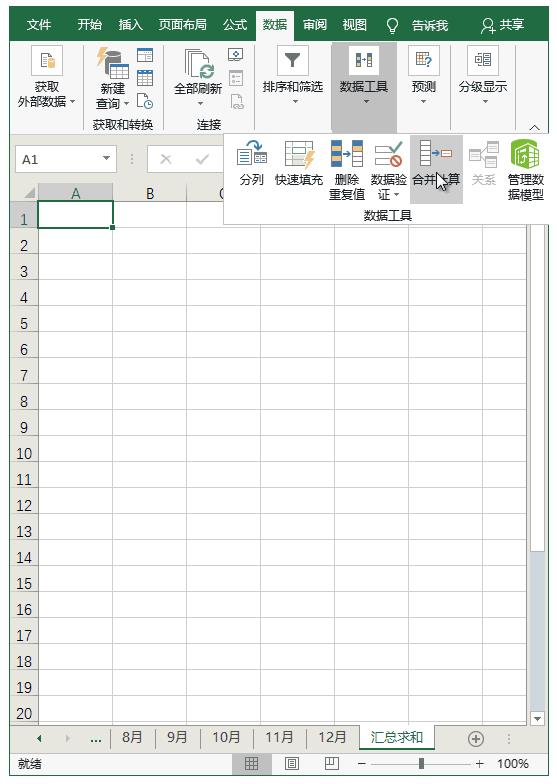Open the Name Box dropdown arrow
The image size is (557, 784).
point(106,158)
